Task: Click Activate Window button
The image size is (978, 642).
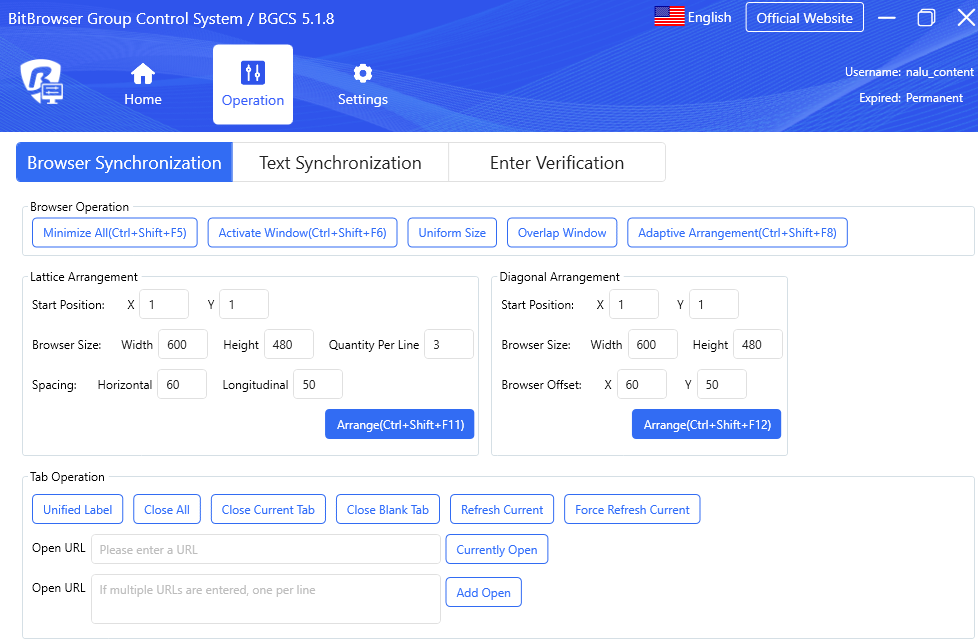Action: (x=303, y=233)
